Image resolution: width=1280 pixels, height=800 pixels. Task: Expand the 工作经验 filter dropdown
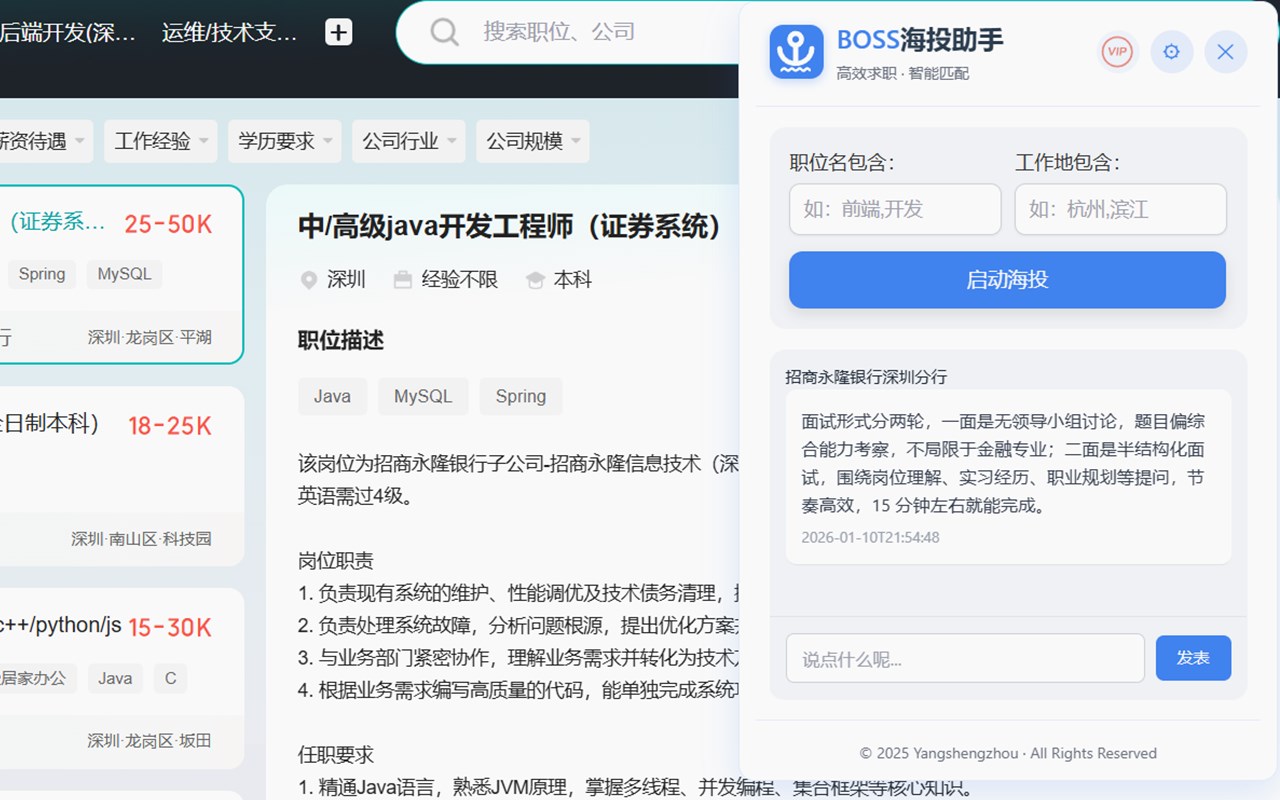point(161,141)
